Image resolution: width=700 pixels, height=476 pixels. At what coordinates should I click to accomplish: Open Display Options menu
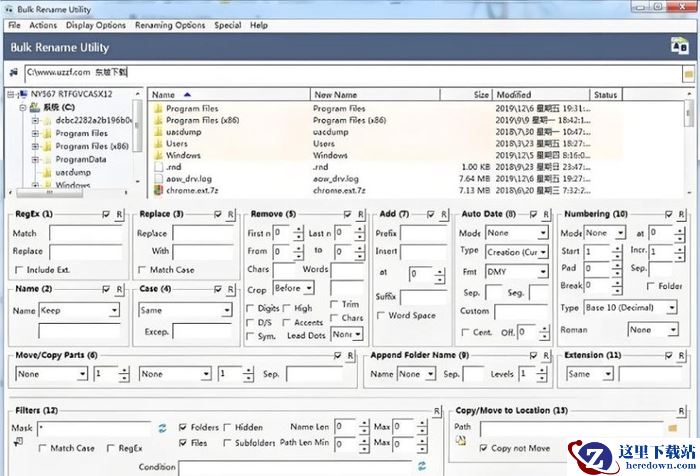(x=96, y=25)
